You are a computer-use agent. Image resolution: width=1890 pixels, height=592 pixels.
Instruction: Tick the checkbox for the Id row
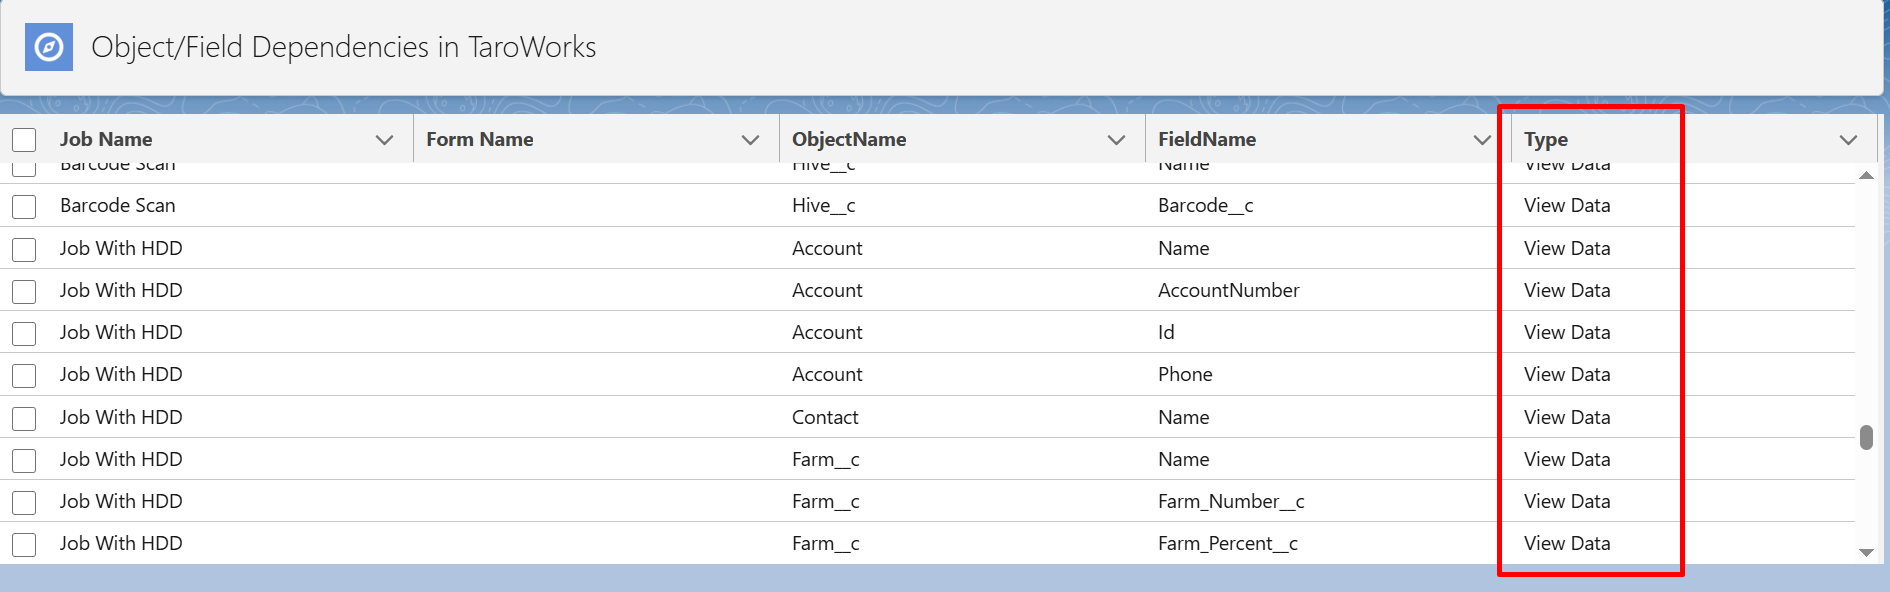[24, 333]
